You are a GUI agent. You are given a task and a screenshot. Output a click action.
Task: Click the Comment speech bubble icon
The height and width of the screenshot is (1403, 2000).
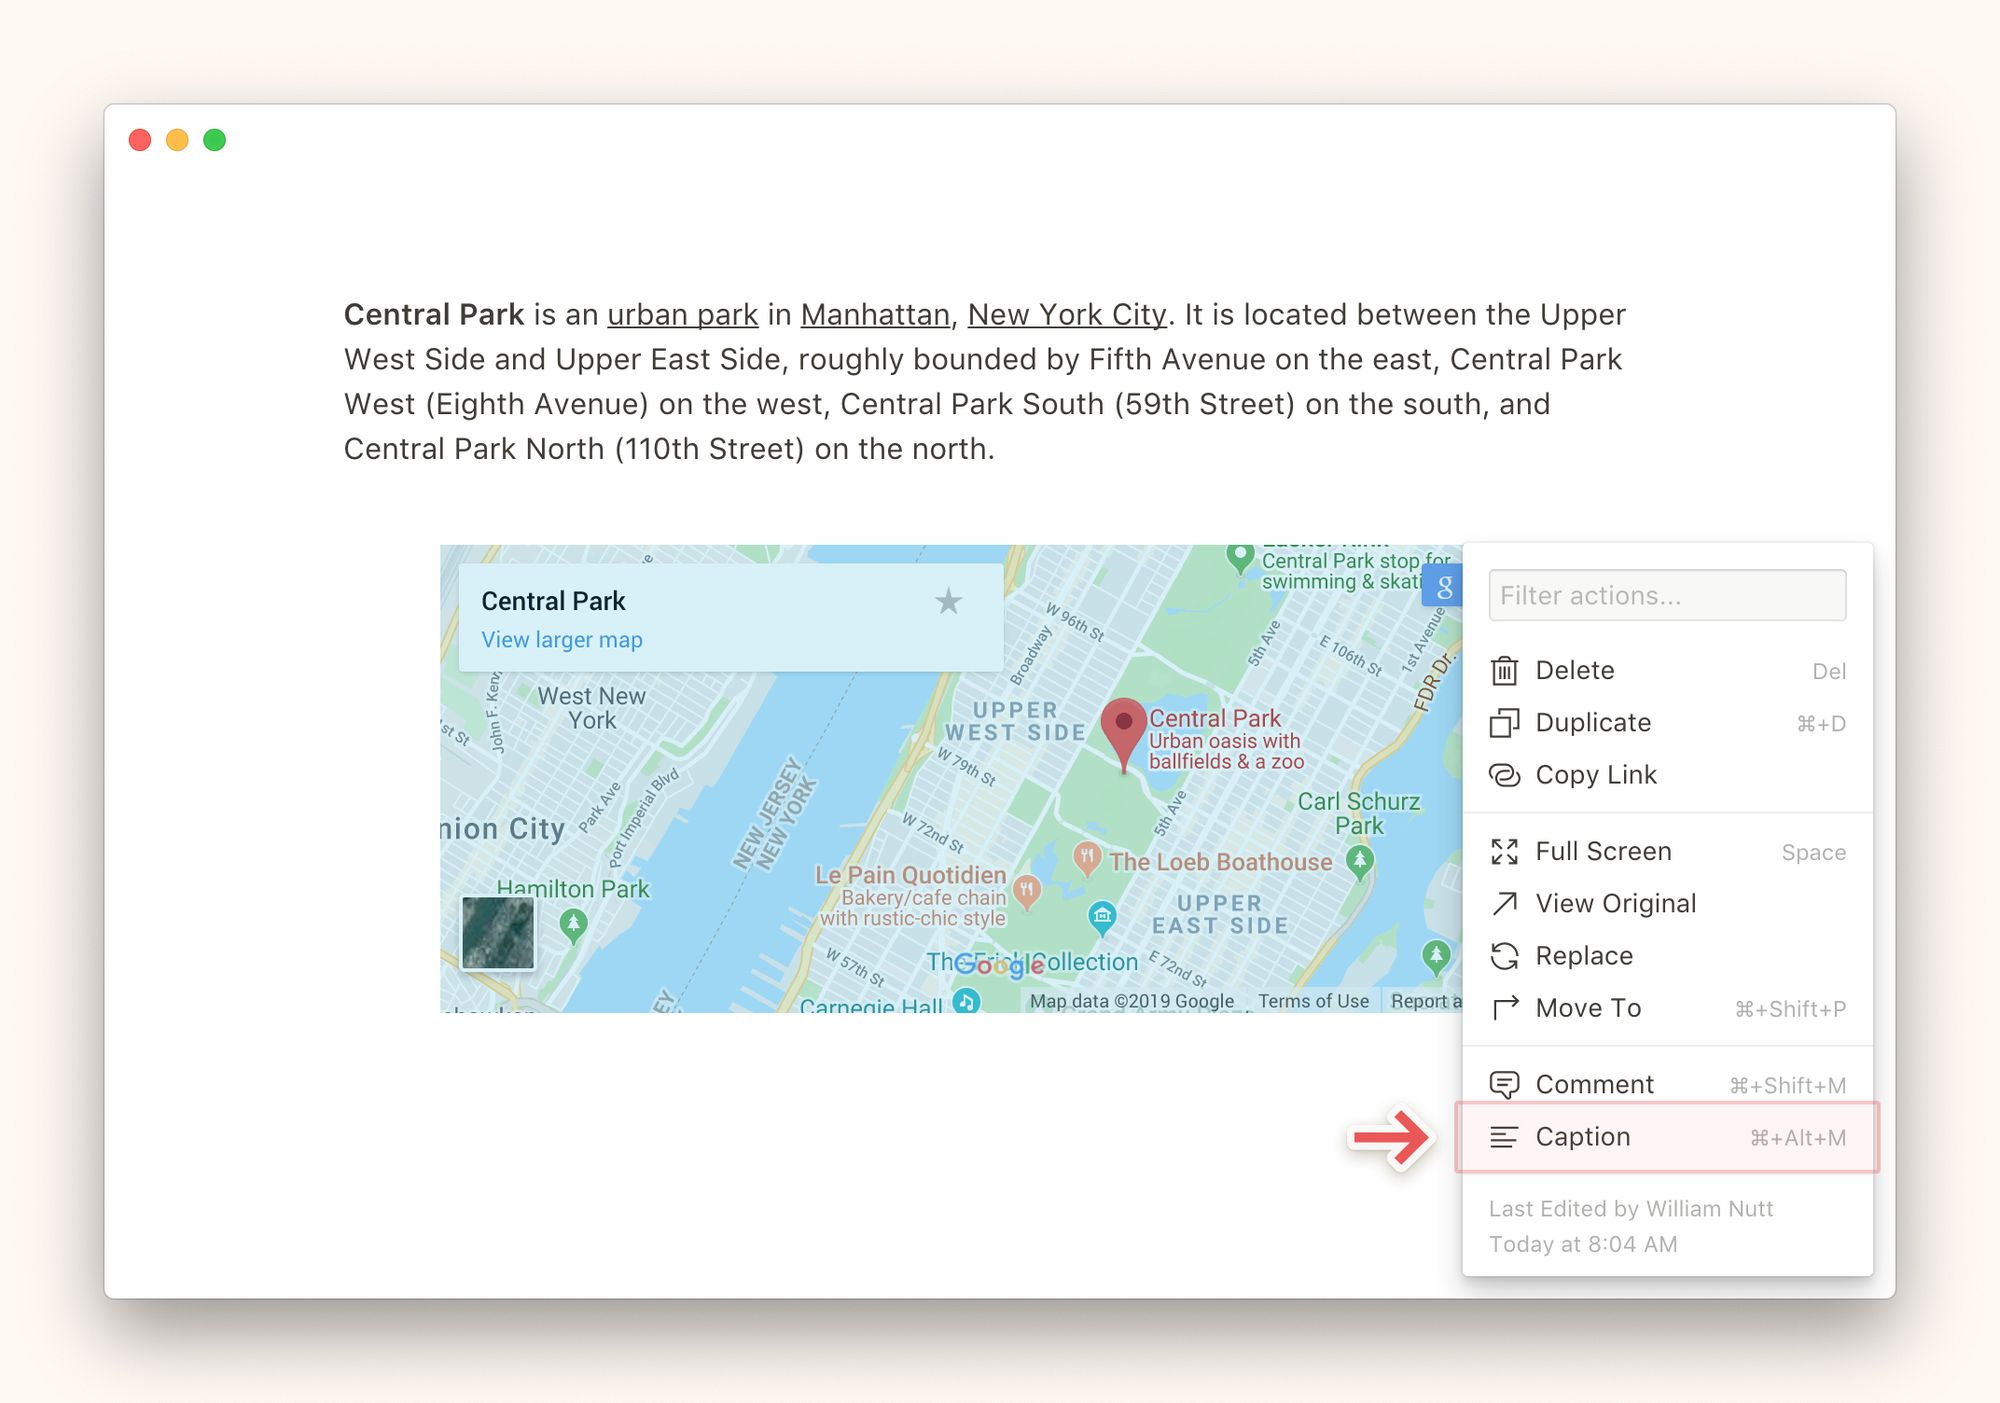(1504, 1084)
